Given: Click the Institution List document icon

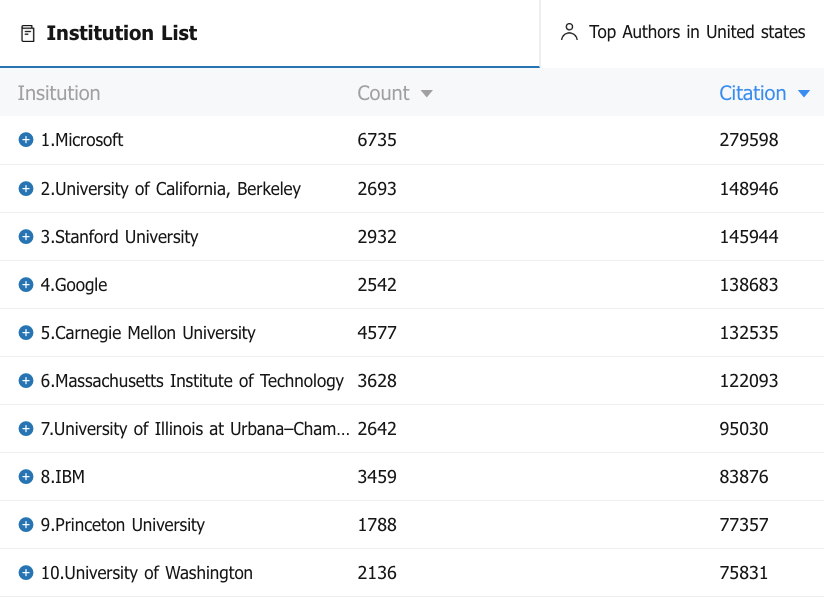Looking at the screenshot, I should pyautogui.click(x=28, y=33).
